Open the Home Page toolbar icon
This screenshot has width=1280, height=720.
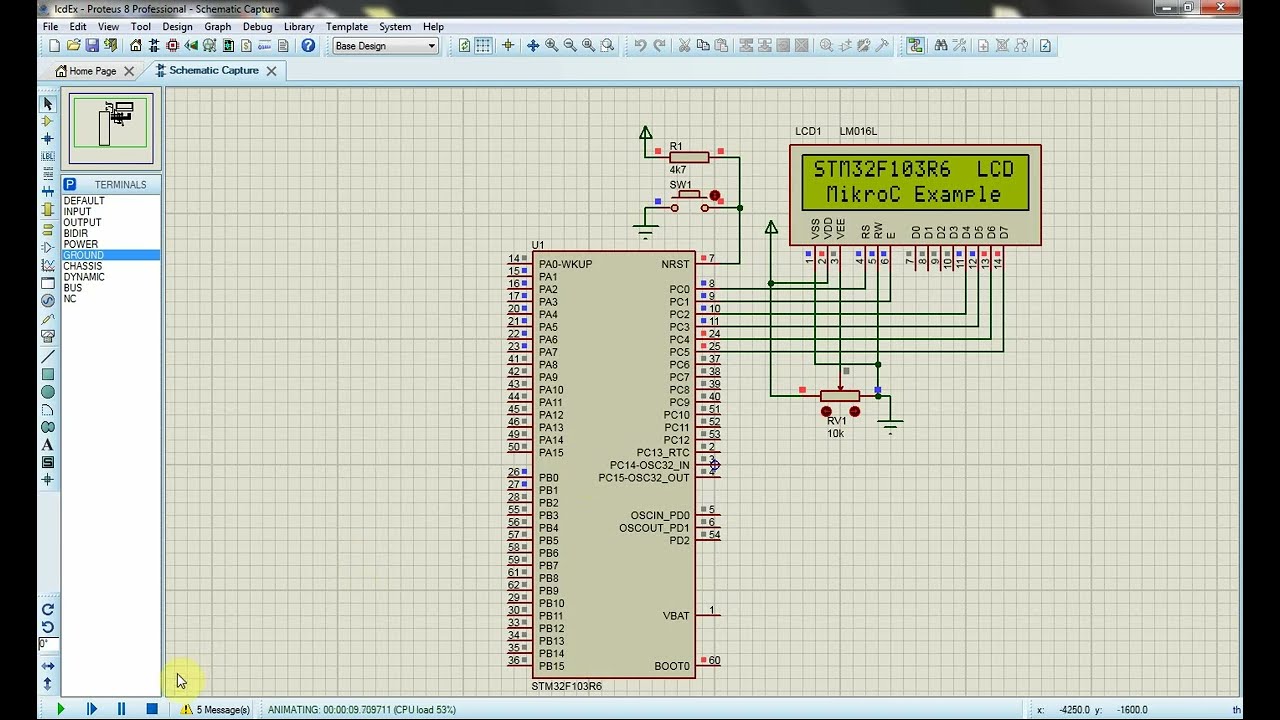click(x=136, y=46)
